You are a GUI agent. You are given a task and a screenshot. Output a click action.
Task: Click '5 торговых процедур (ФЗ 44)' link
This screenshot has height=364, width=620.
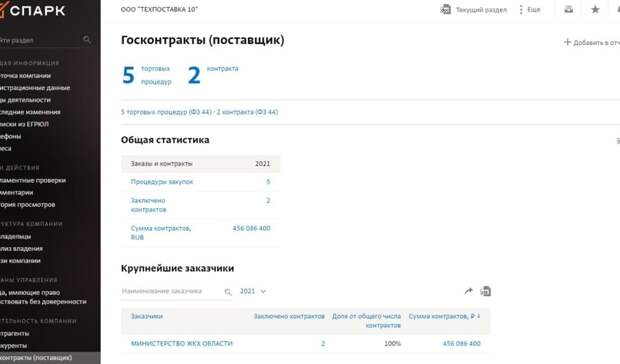coord(166,112)
